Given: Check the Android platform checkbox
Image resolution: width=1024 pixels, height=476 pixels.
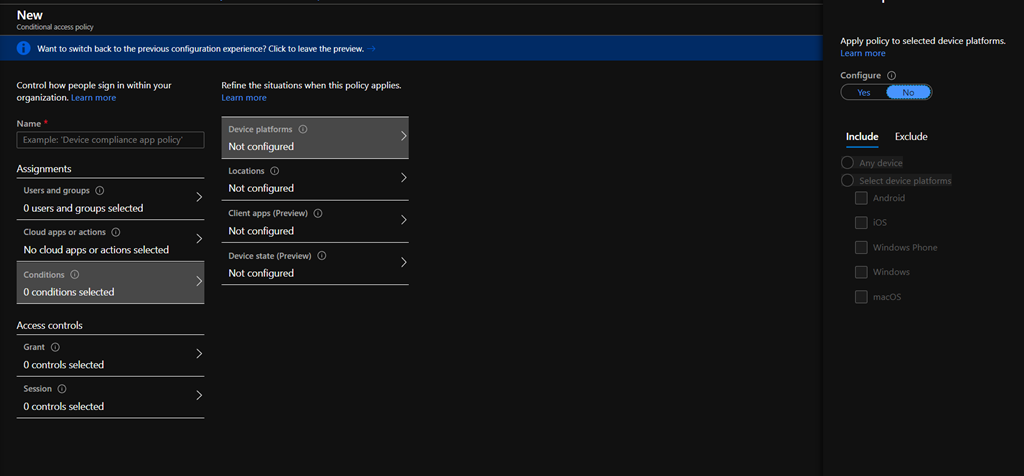Looking at the screenshot, I should pyautogui.click(x=861, y=198).
